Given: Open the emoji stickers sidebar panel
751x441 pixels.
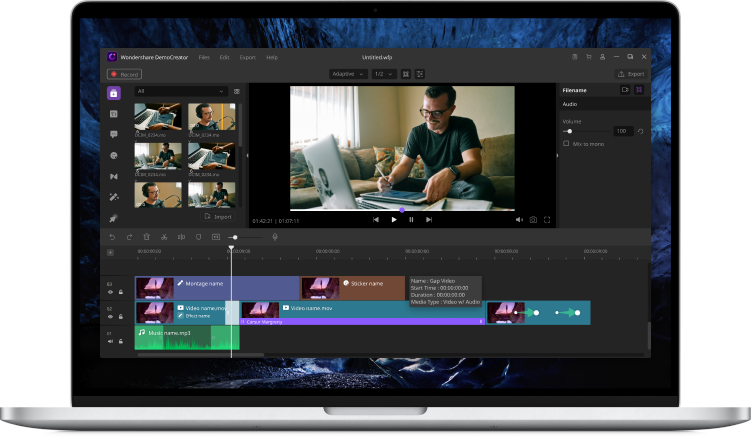Looking at the screenshot, I should (x=114, y=156).
